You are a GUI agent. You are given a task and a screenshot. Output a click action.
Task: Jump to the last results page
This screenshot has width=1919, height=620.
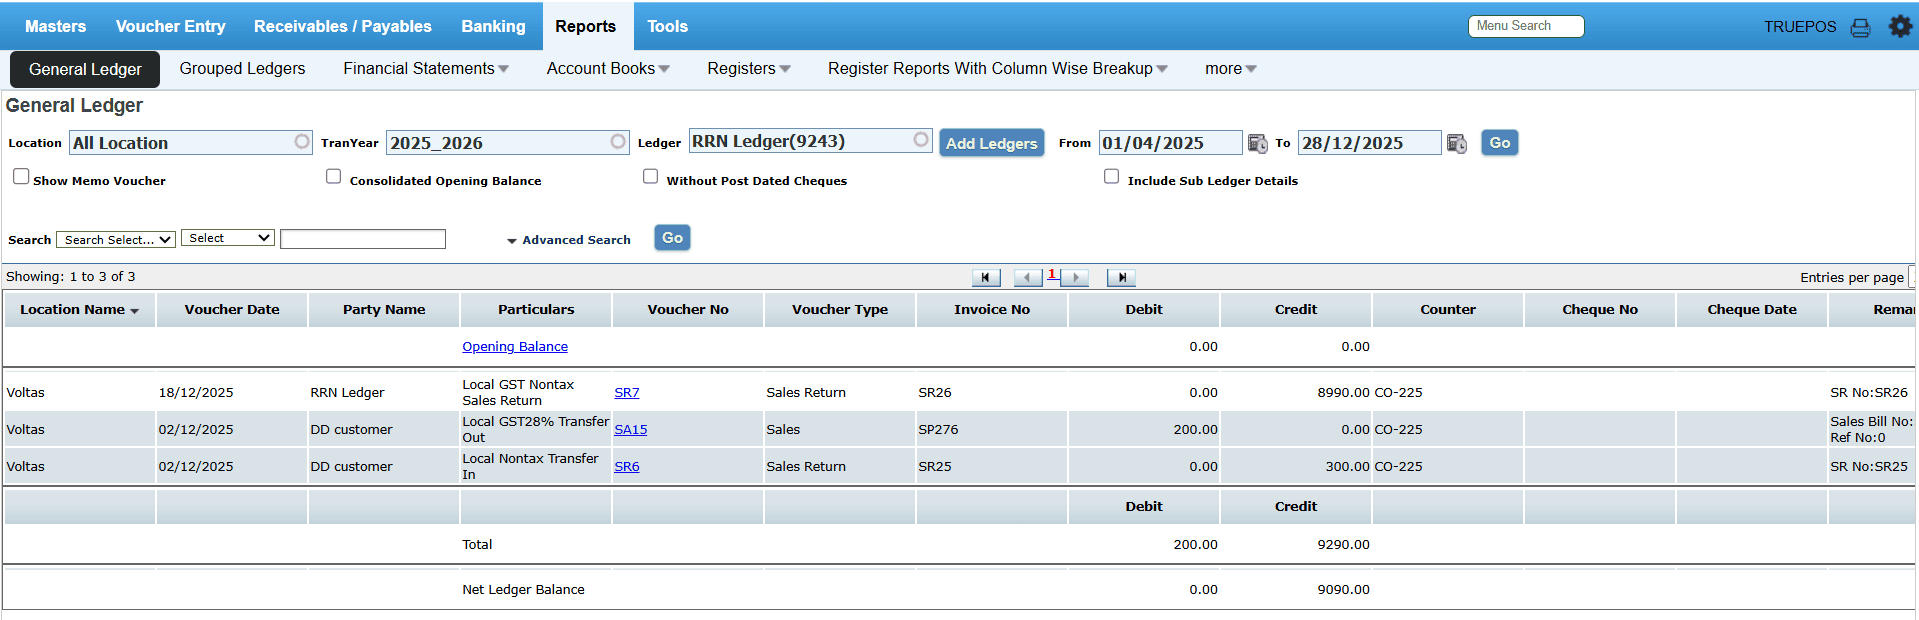tap(1121, 278)
